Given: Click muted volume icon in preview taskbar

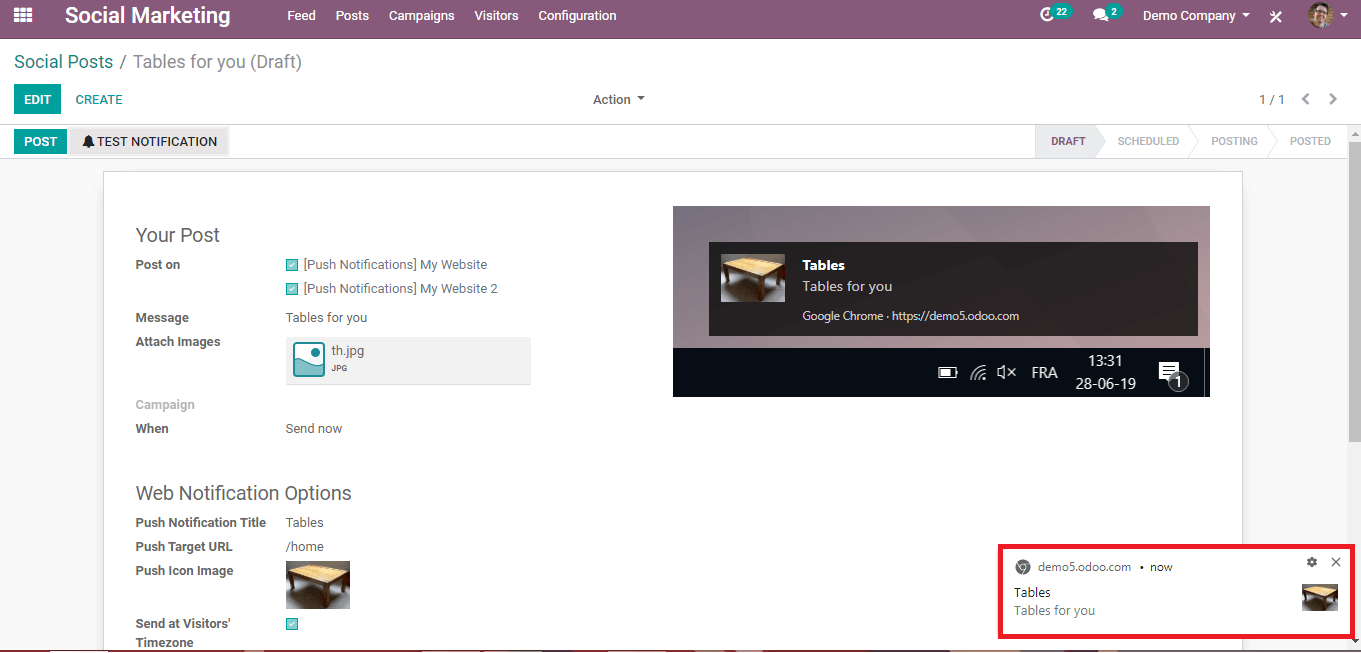Looking at the screenshot, I should 1007,373.
